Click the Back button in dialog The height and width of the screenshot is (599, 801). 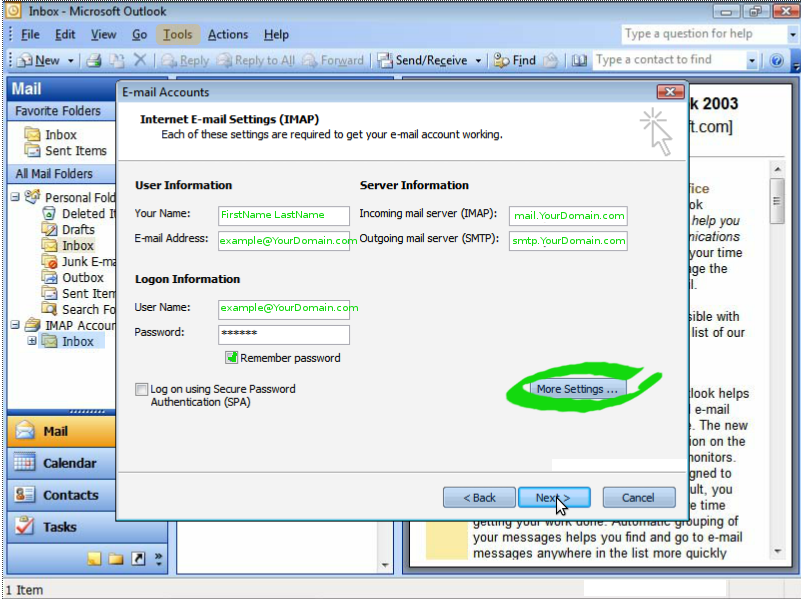click(x=479, y=497)
